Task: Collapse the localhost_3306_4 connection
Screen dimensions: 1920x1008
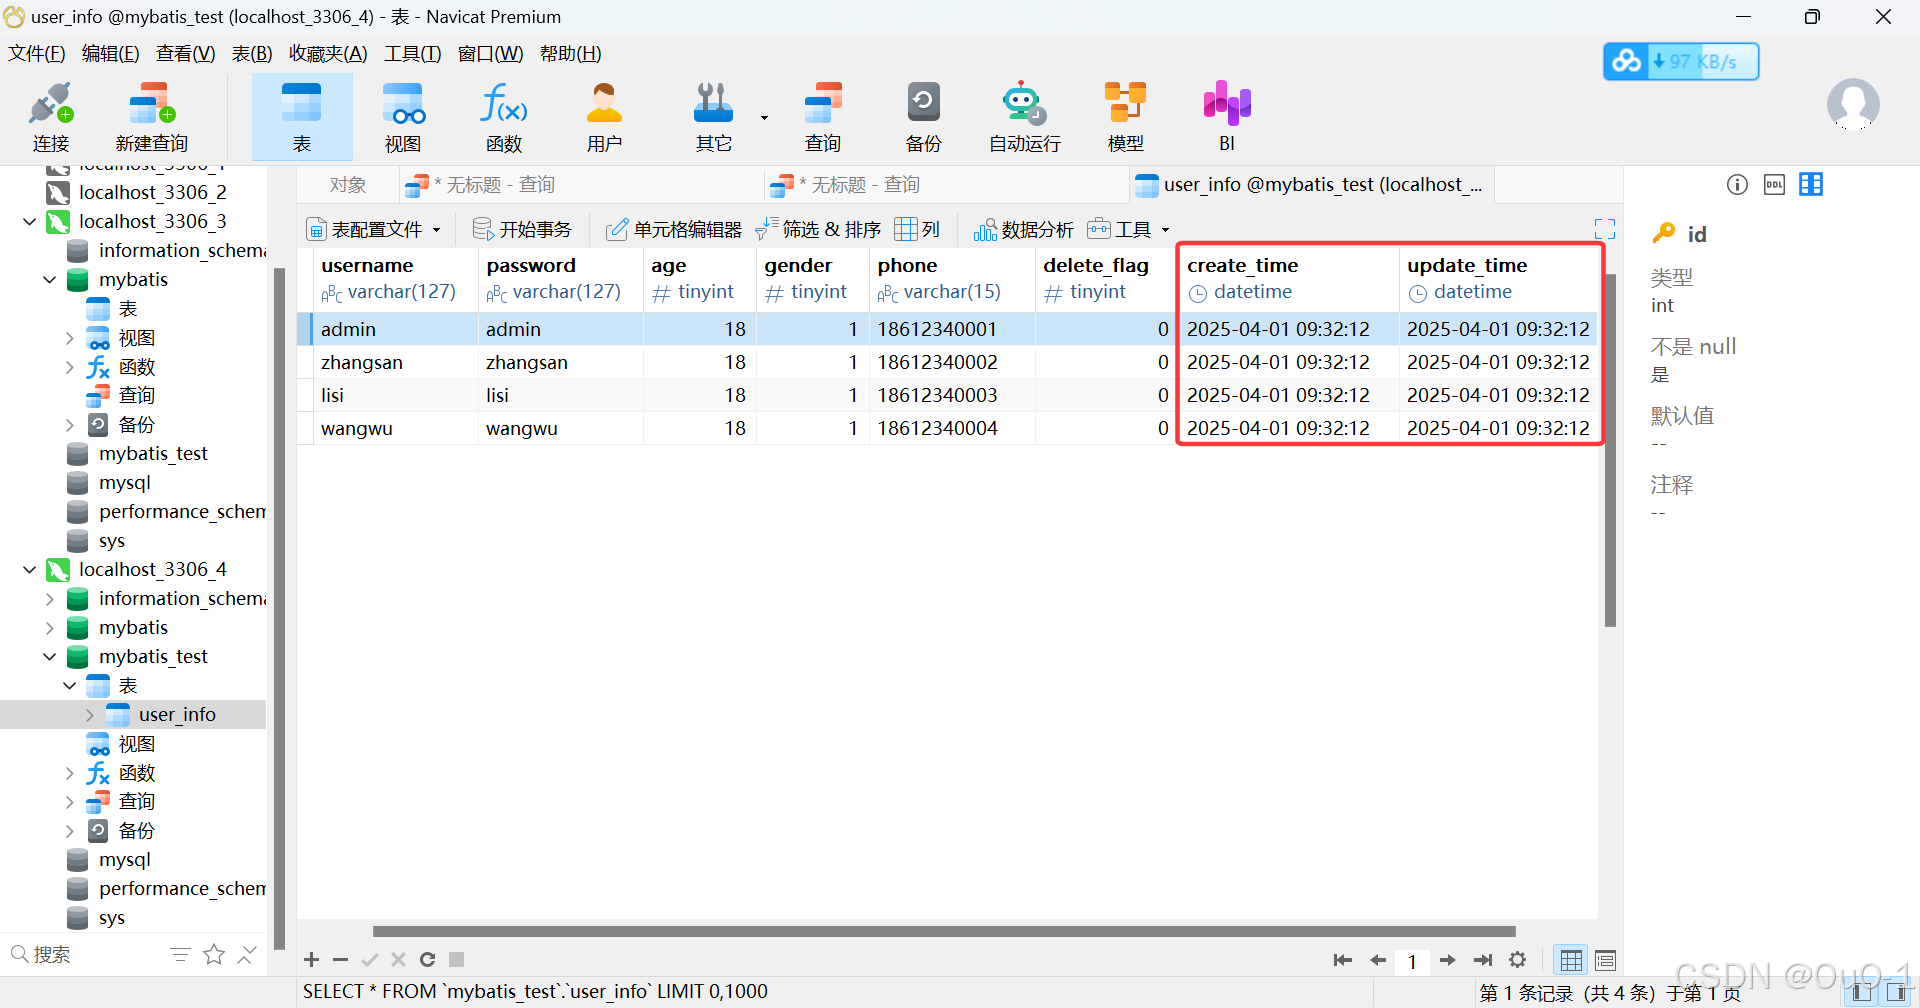Action: pos(30,569)
